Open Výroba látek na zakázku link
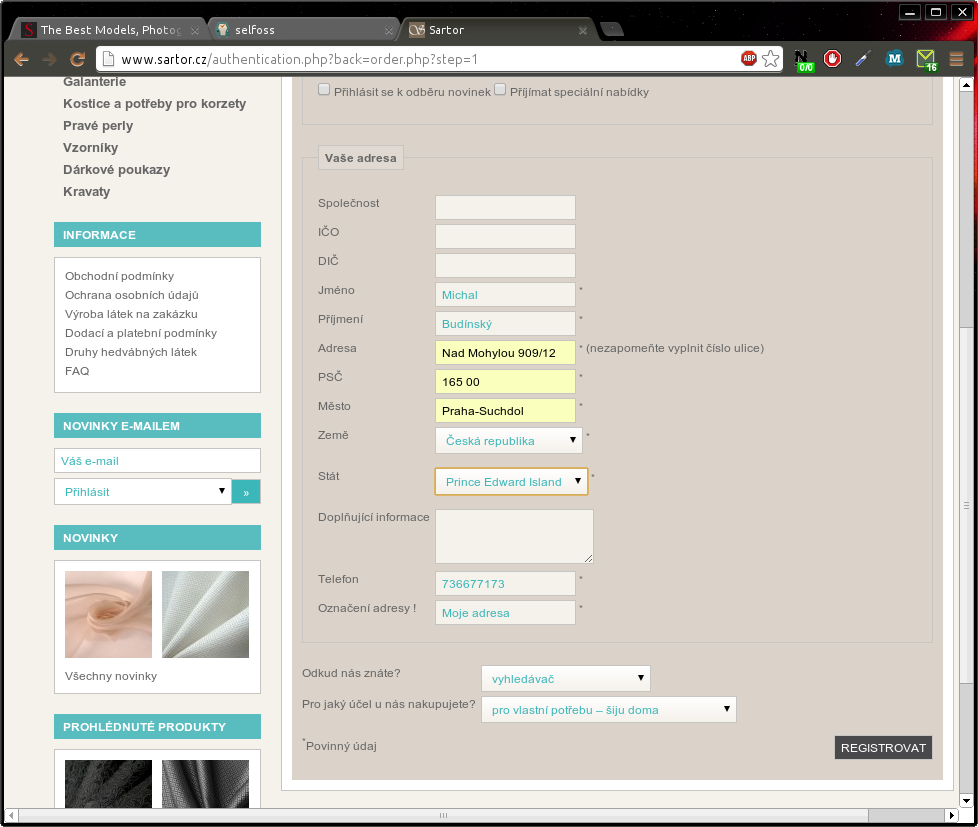978x827 pixels. click(x=131, y=314)
